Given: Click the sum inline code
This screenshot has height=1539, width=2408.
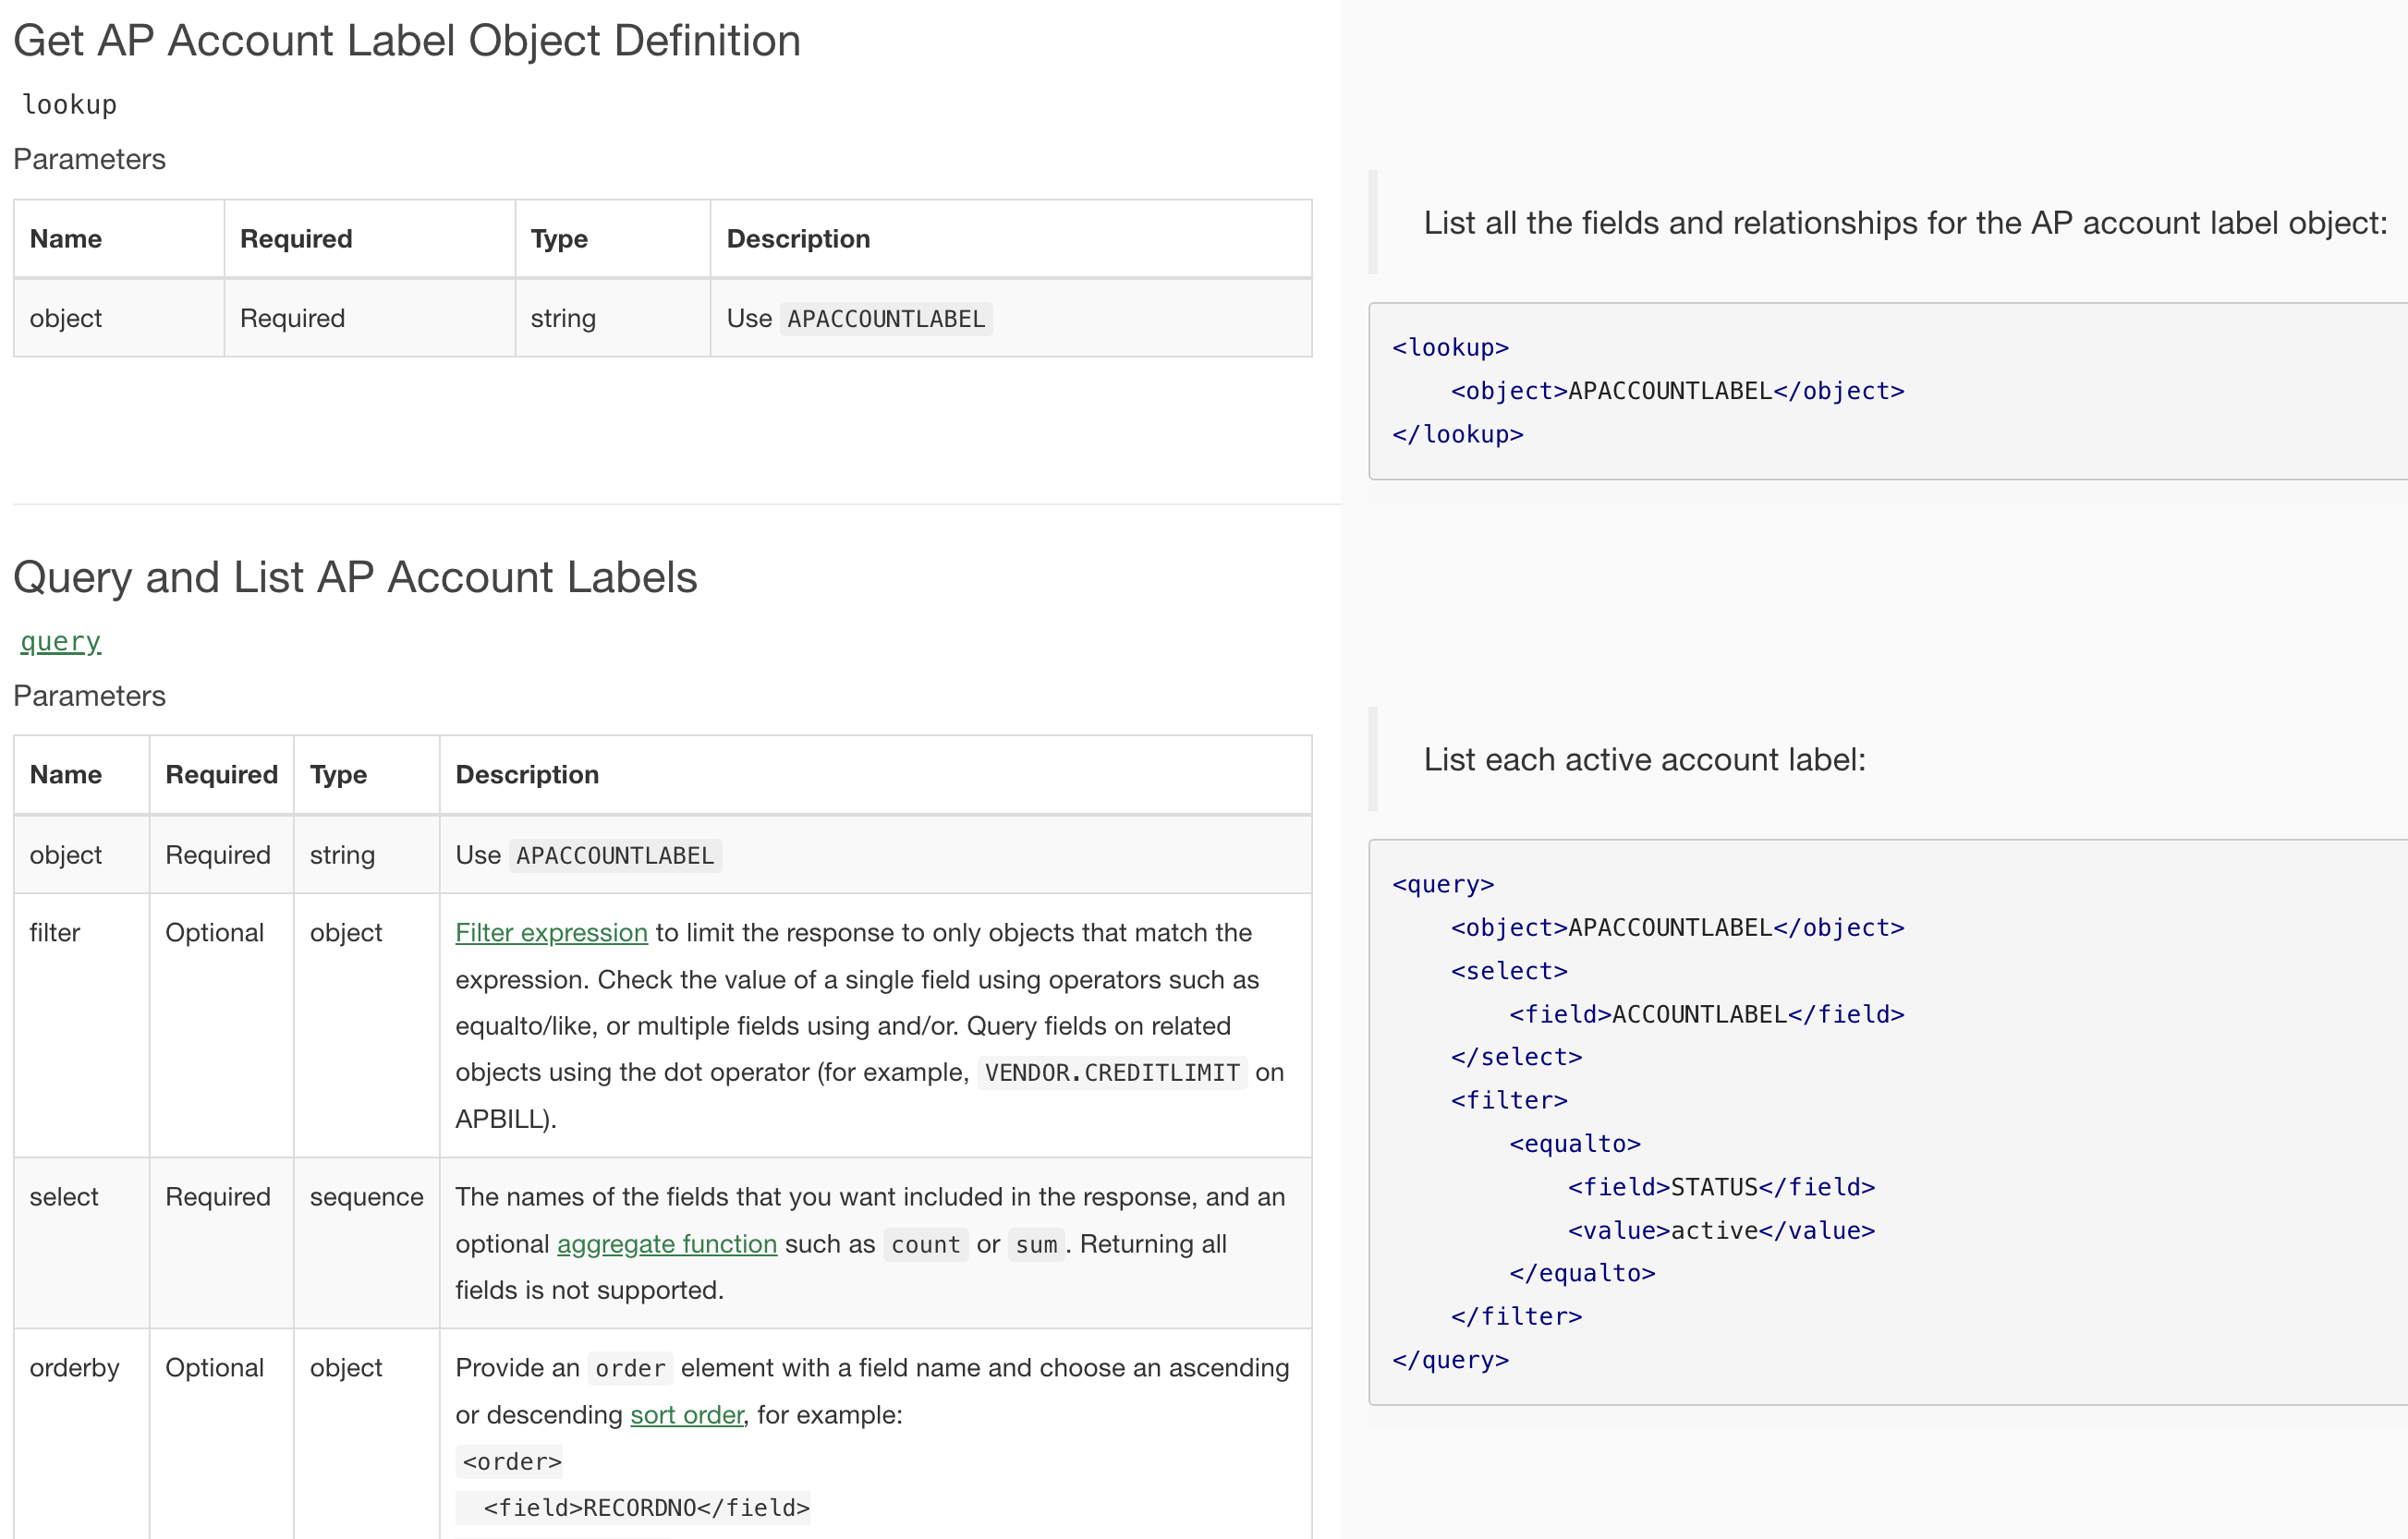Looking at the screenshot, I should (x=1036, y=1244).
